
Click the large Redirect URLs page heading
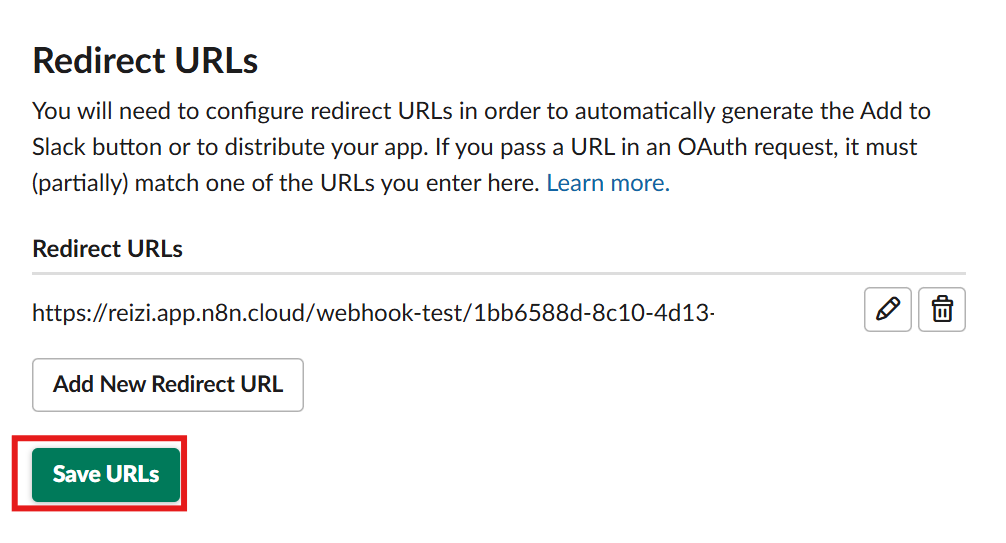pos(146,61)
